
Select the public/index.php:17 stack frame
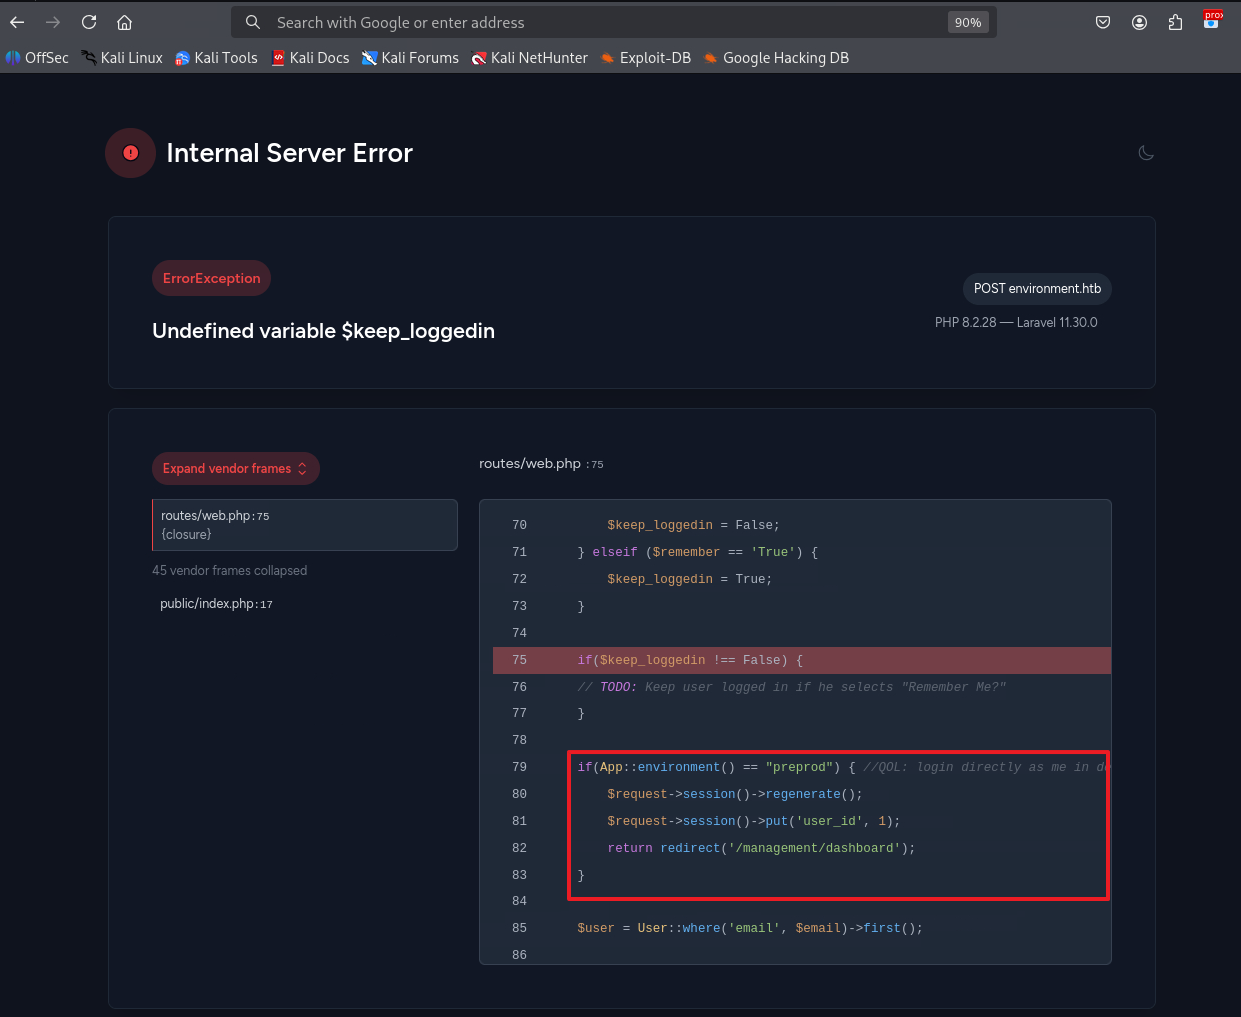(x=216, y=604)
